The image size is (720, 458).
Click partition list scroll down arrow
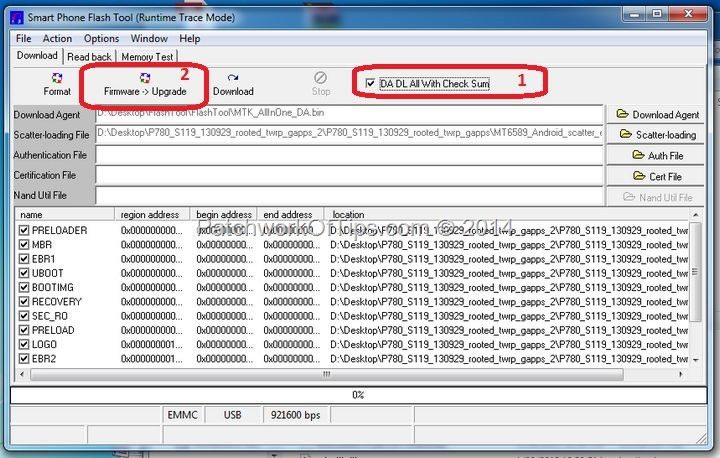tap(696, 360)
